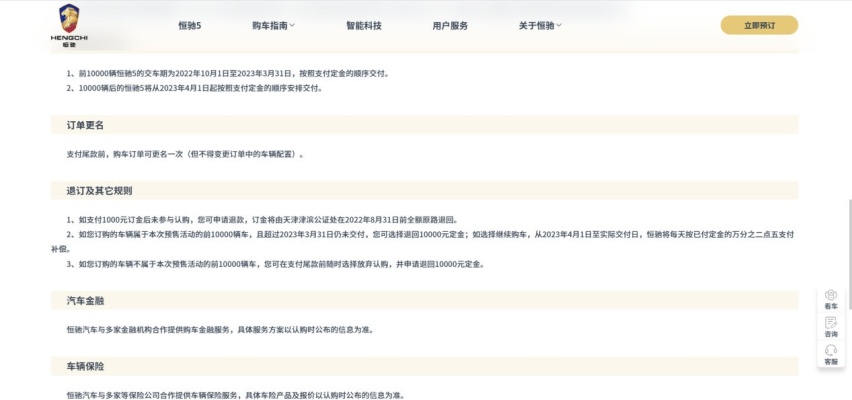This screenshot has height=400, width=852.
Task: Open the 智能科技 menu item
Action: [x=364, y=26]
